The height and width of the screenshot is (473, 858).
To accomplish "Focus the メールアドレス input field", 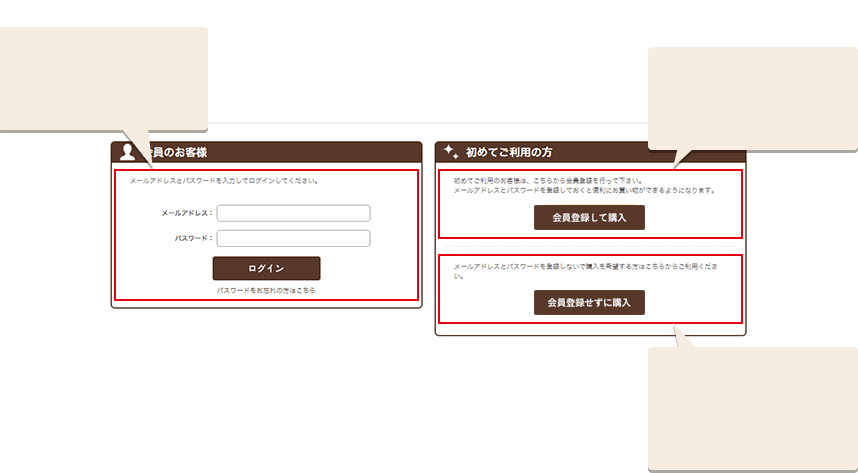I will pos(293,213).
